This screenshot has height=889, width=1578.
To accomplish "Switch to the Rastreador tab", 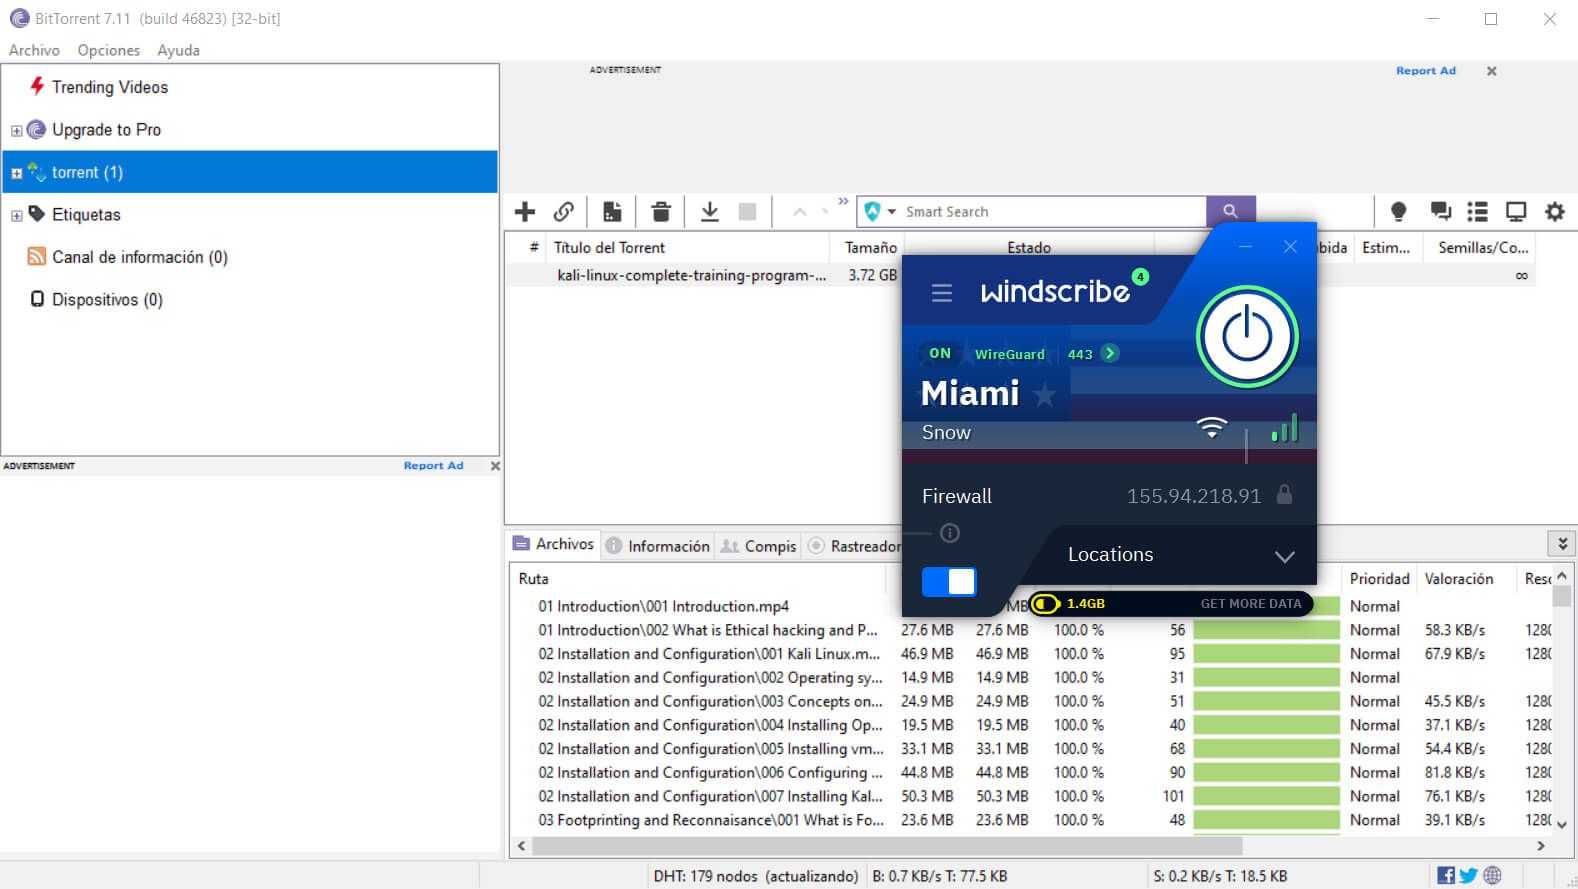I will (853, 546).
